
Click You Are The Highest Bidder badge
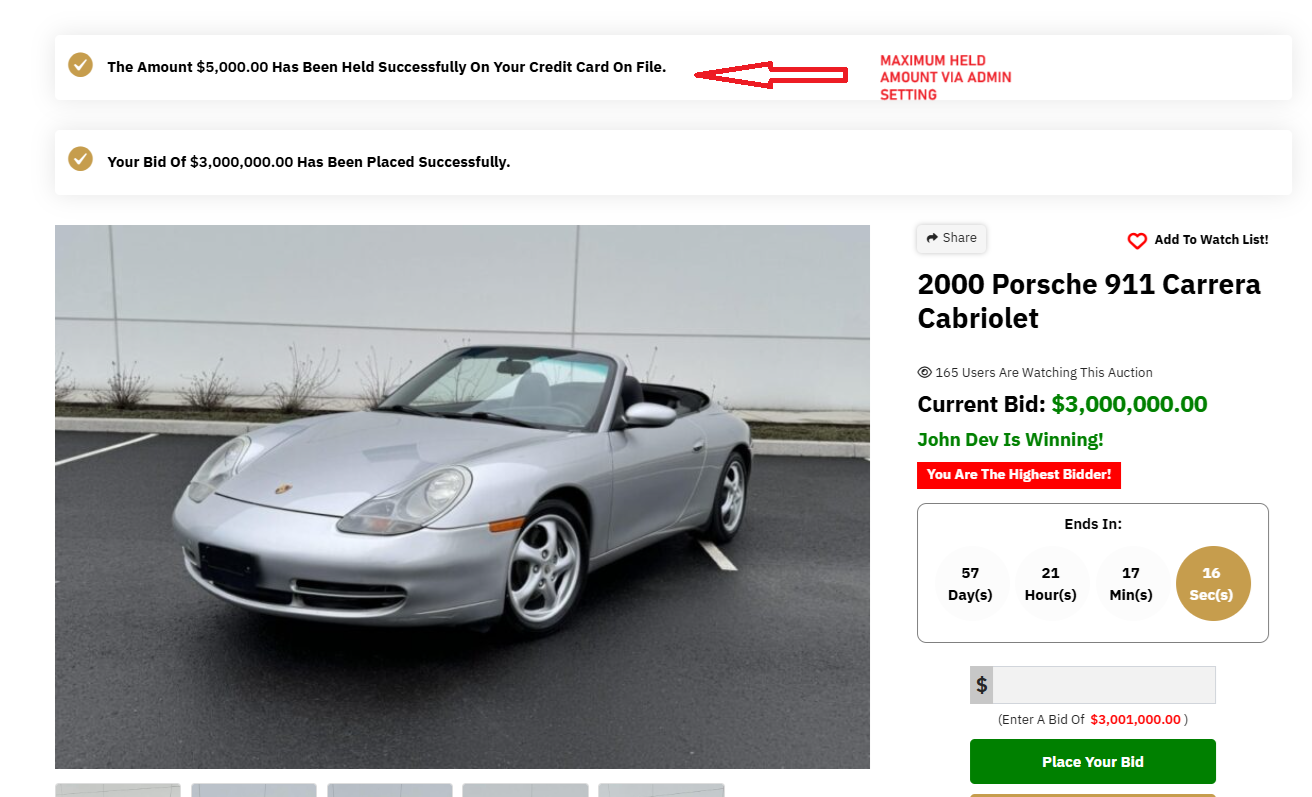pyautogui.click(x=1018, y=475)
